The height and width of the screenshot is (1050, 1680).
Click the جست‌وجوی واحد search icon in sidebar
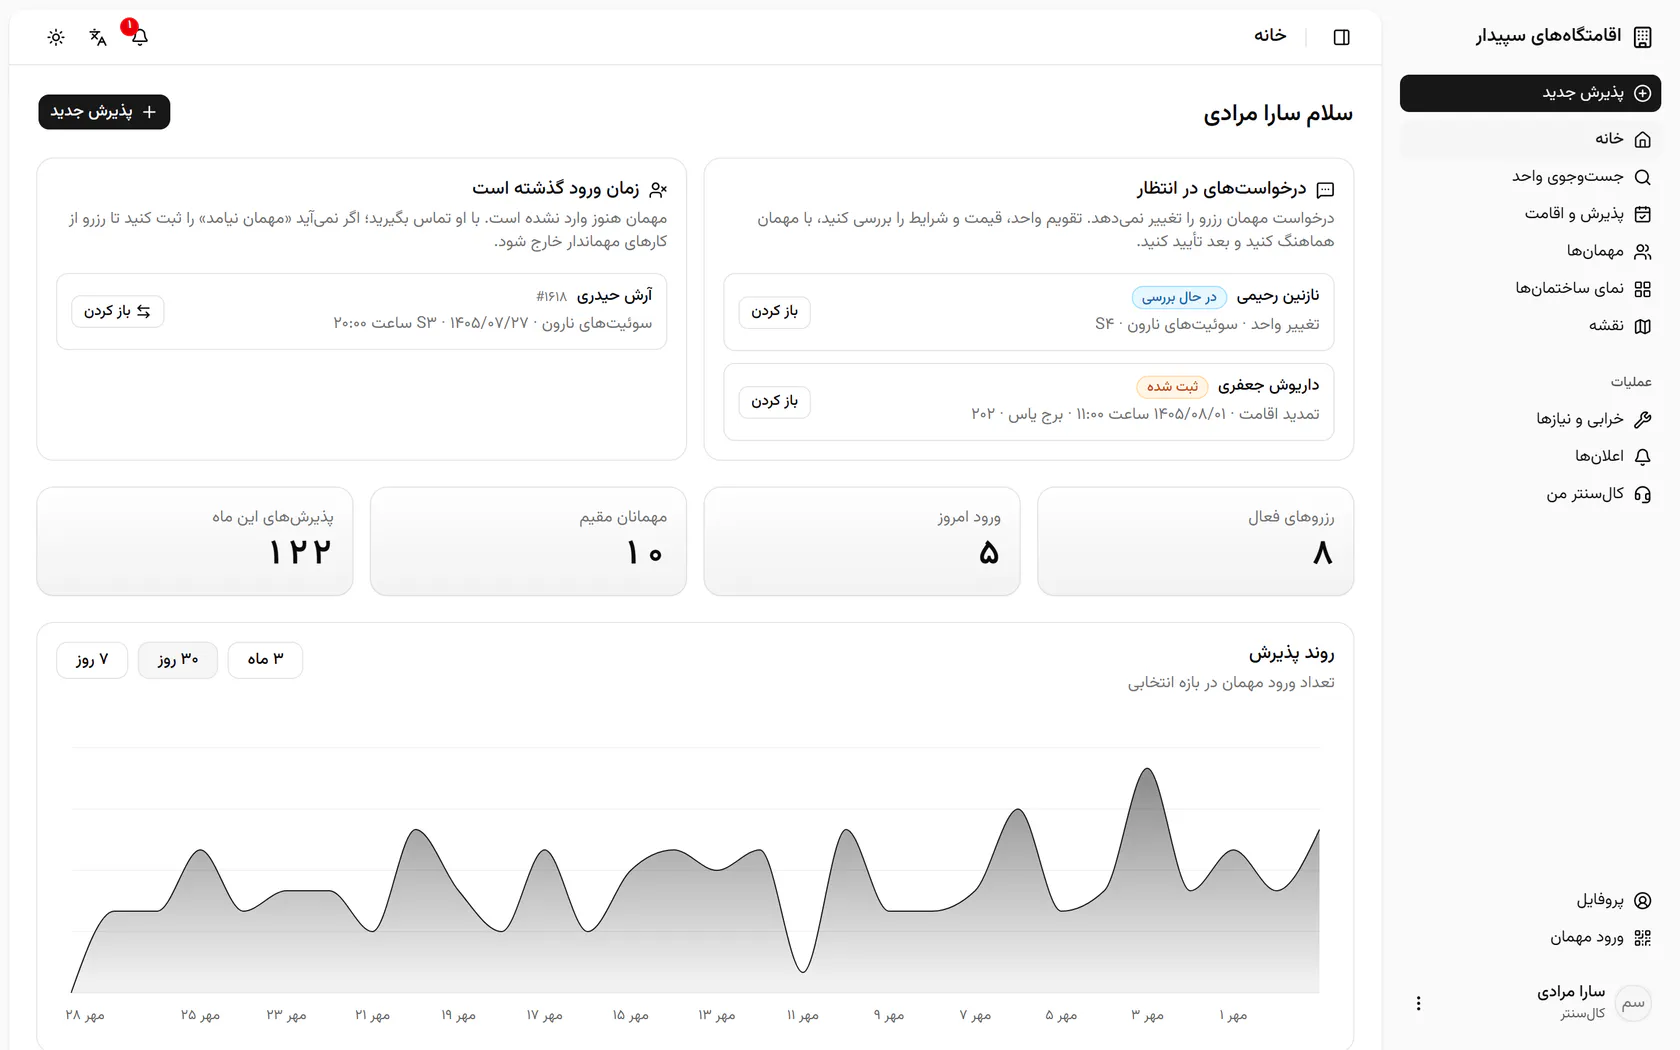coord(1642,177)
